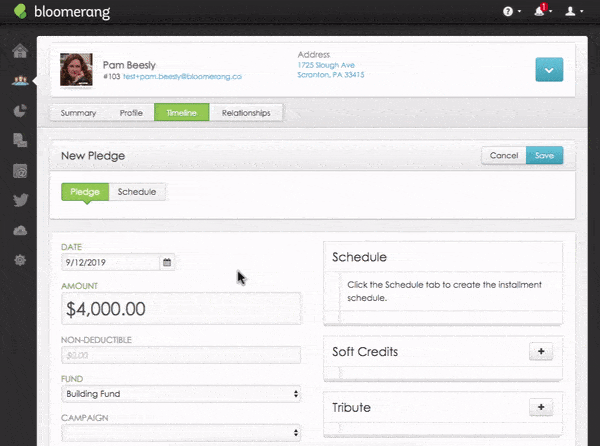Viewport: 600px width, 446px height.
Task: Open Constituents in the sidebar
Action: click(20, 81)
